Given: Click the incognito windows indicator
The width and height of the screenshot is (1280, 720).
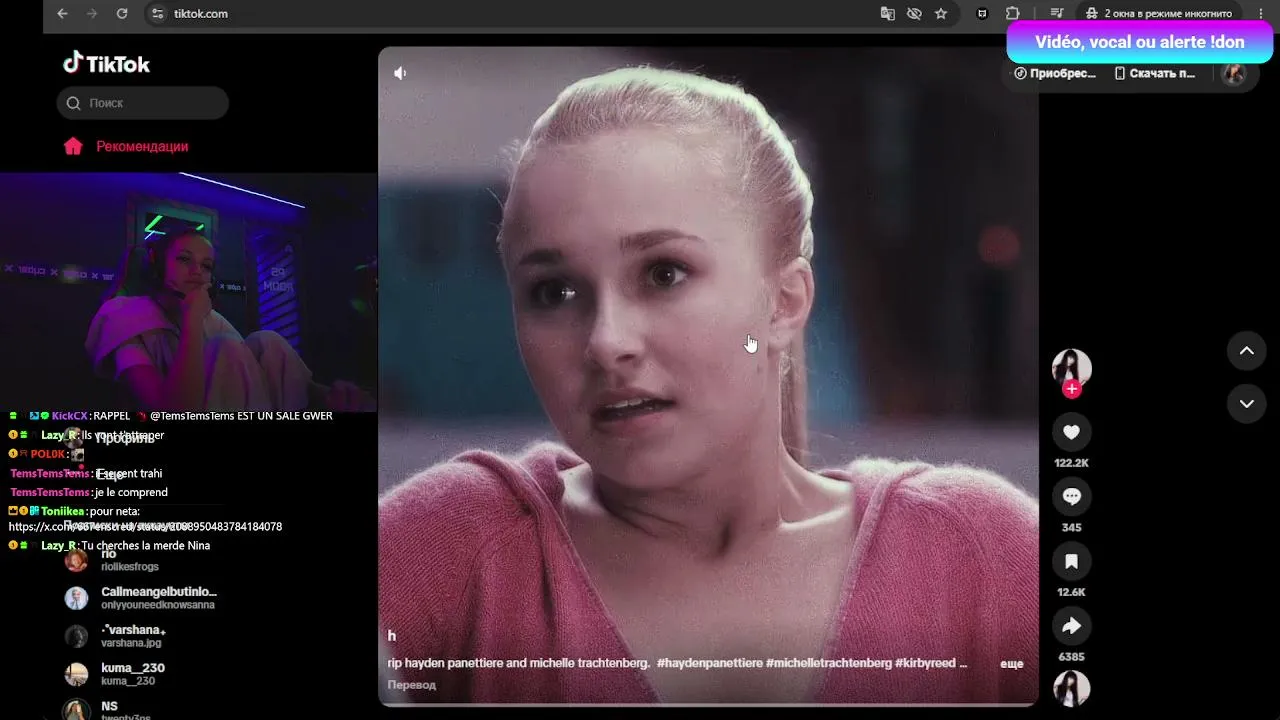Looking at the screenshot, I should [1160, 14].
